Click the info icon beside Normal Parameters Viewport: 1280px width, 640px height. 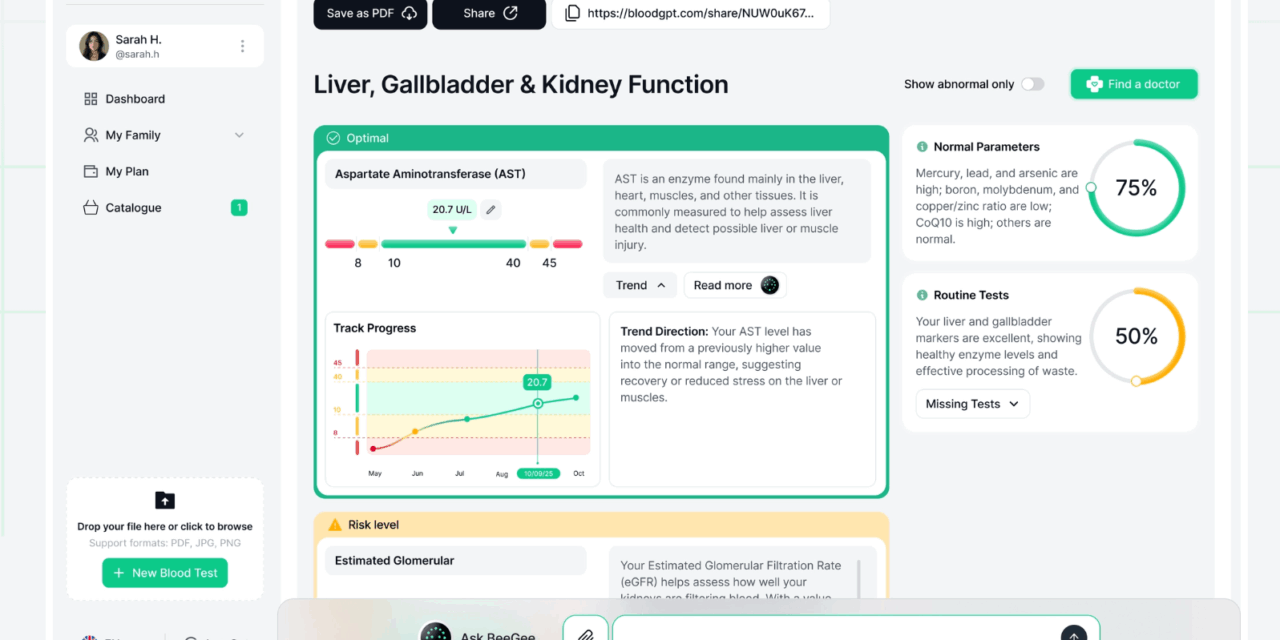pyautogui.click(x=921, y=146)
